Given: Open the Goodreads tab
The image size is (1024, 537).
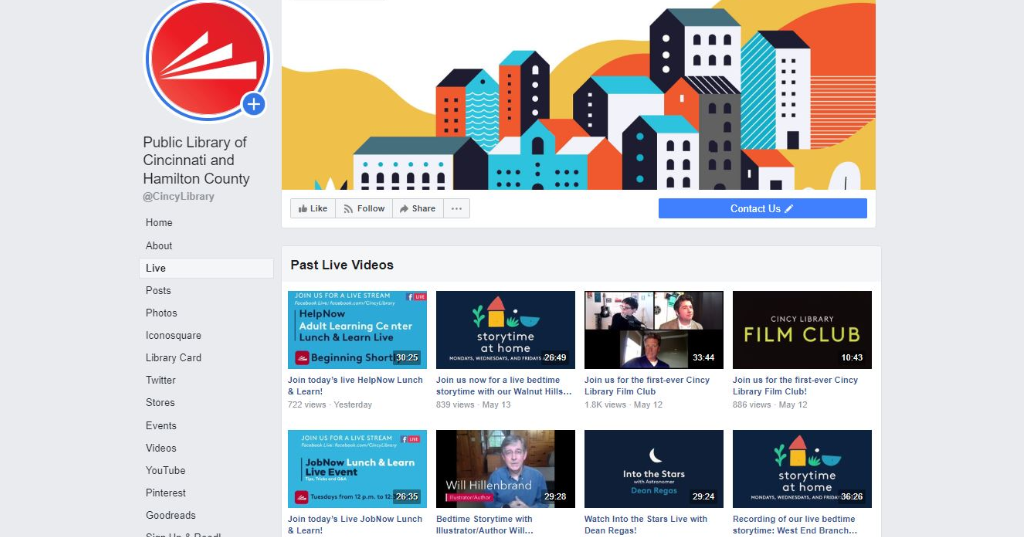Looking at the screenshot, I should (x=170, y=515).
